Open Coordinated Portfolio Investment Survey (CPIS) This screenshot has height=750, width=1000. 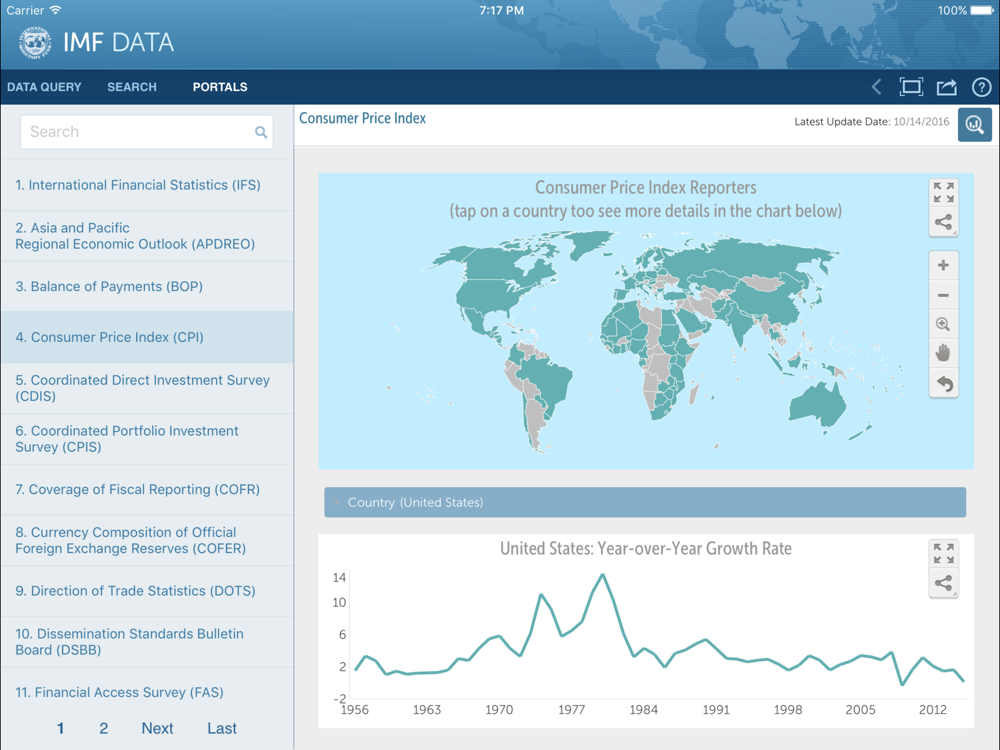[147, 439]
